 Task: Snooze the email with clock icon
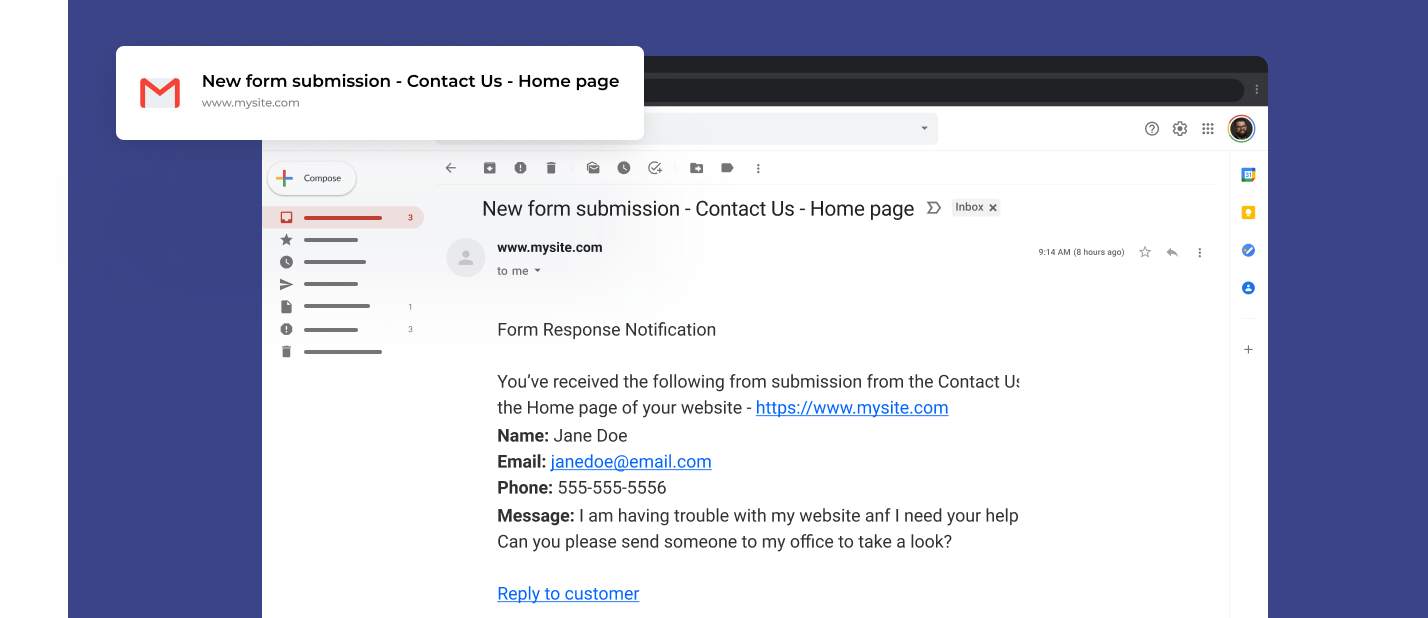pyautogui.click(x=624, y=168)
